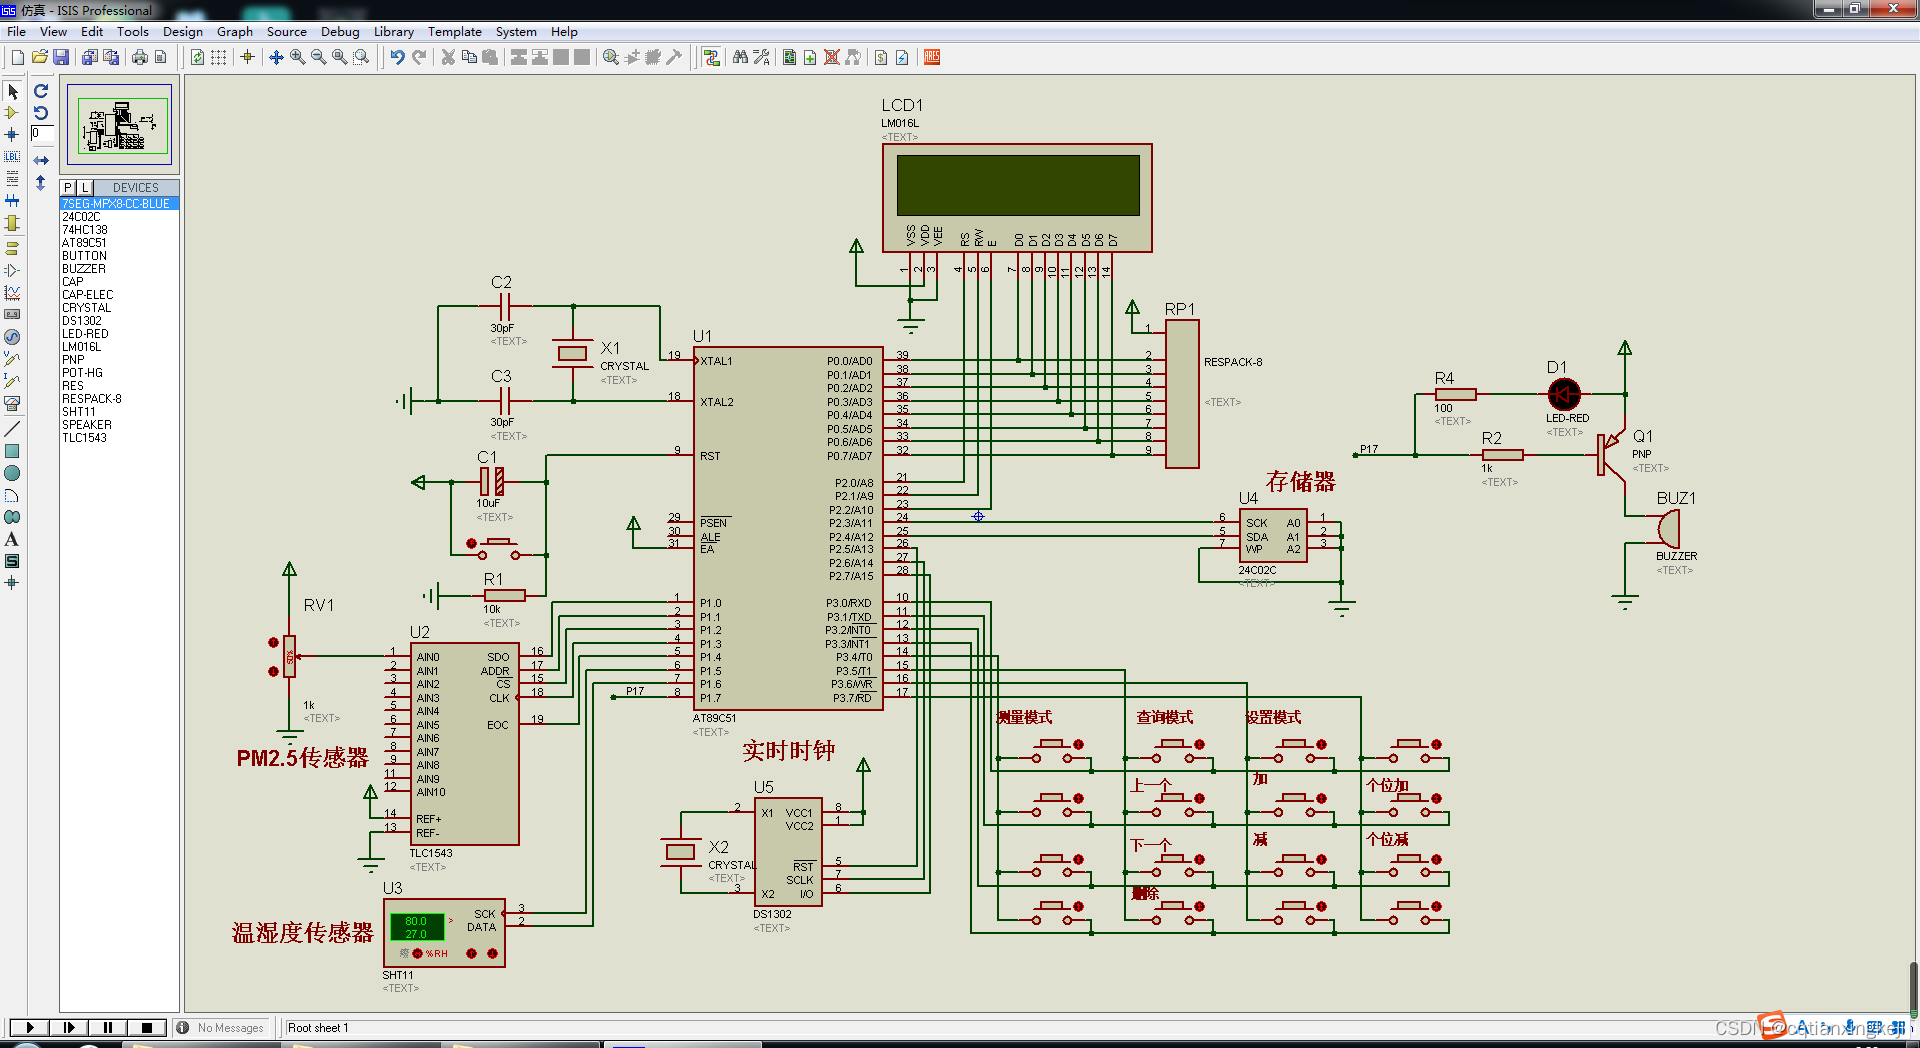The height and width of the screenshot is (1048, 1920).
Task: Toggle the grid display
Action: coord(218,57)
